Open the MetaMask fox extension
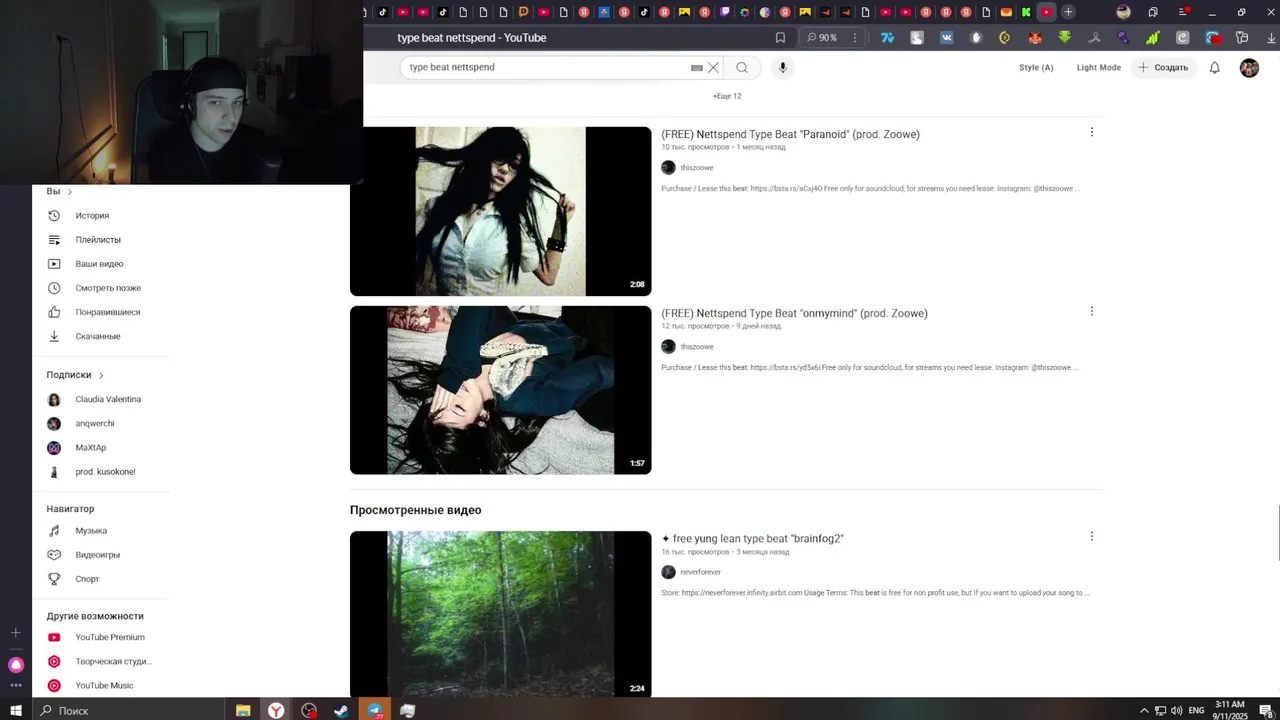 click(1035, 38)
